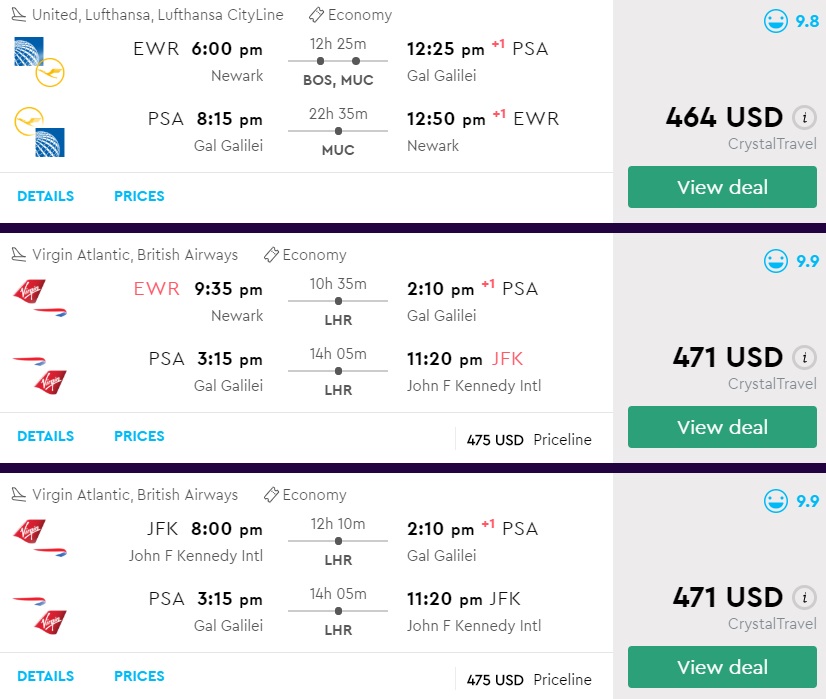
Task: View deal for the EWR 9:35 pm flight
Action: tap(722, 427)
